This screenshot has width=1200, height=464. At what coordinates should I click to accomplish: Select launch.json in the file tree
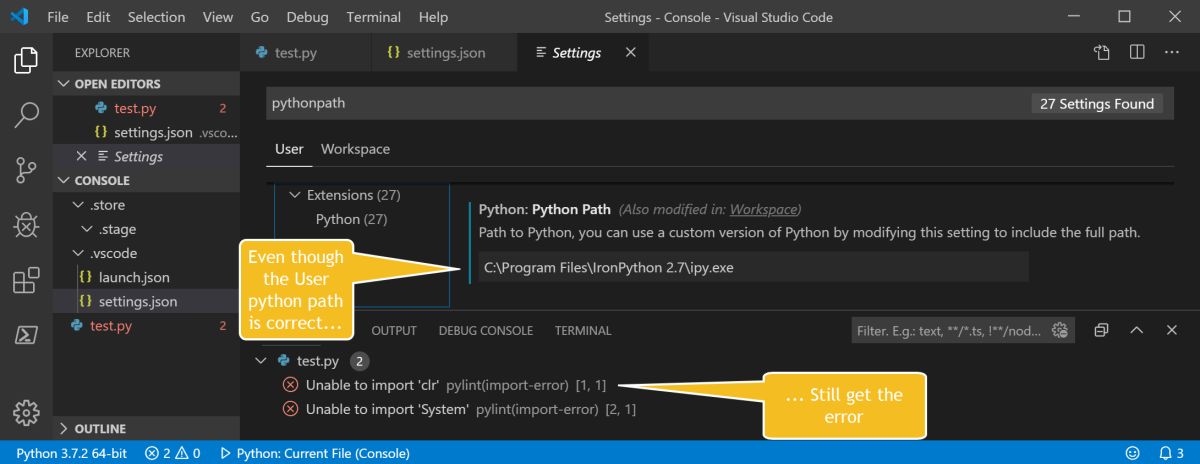tap(134, 277)
